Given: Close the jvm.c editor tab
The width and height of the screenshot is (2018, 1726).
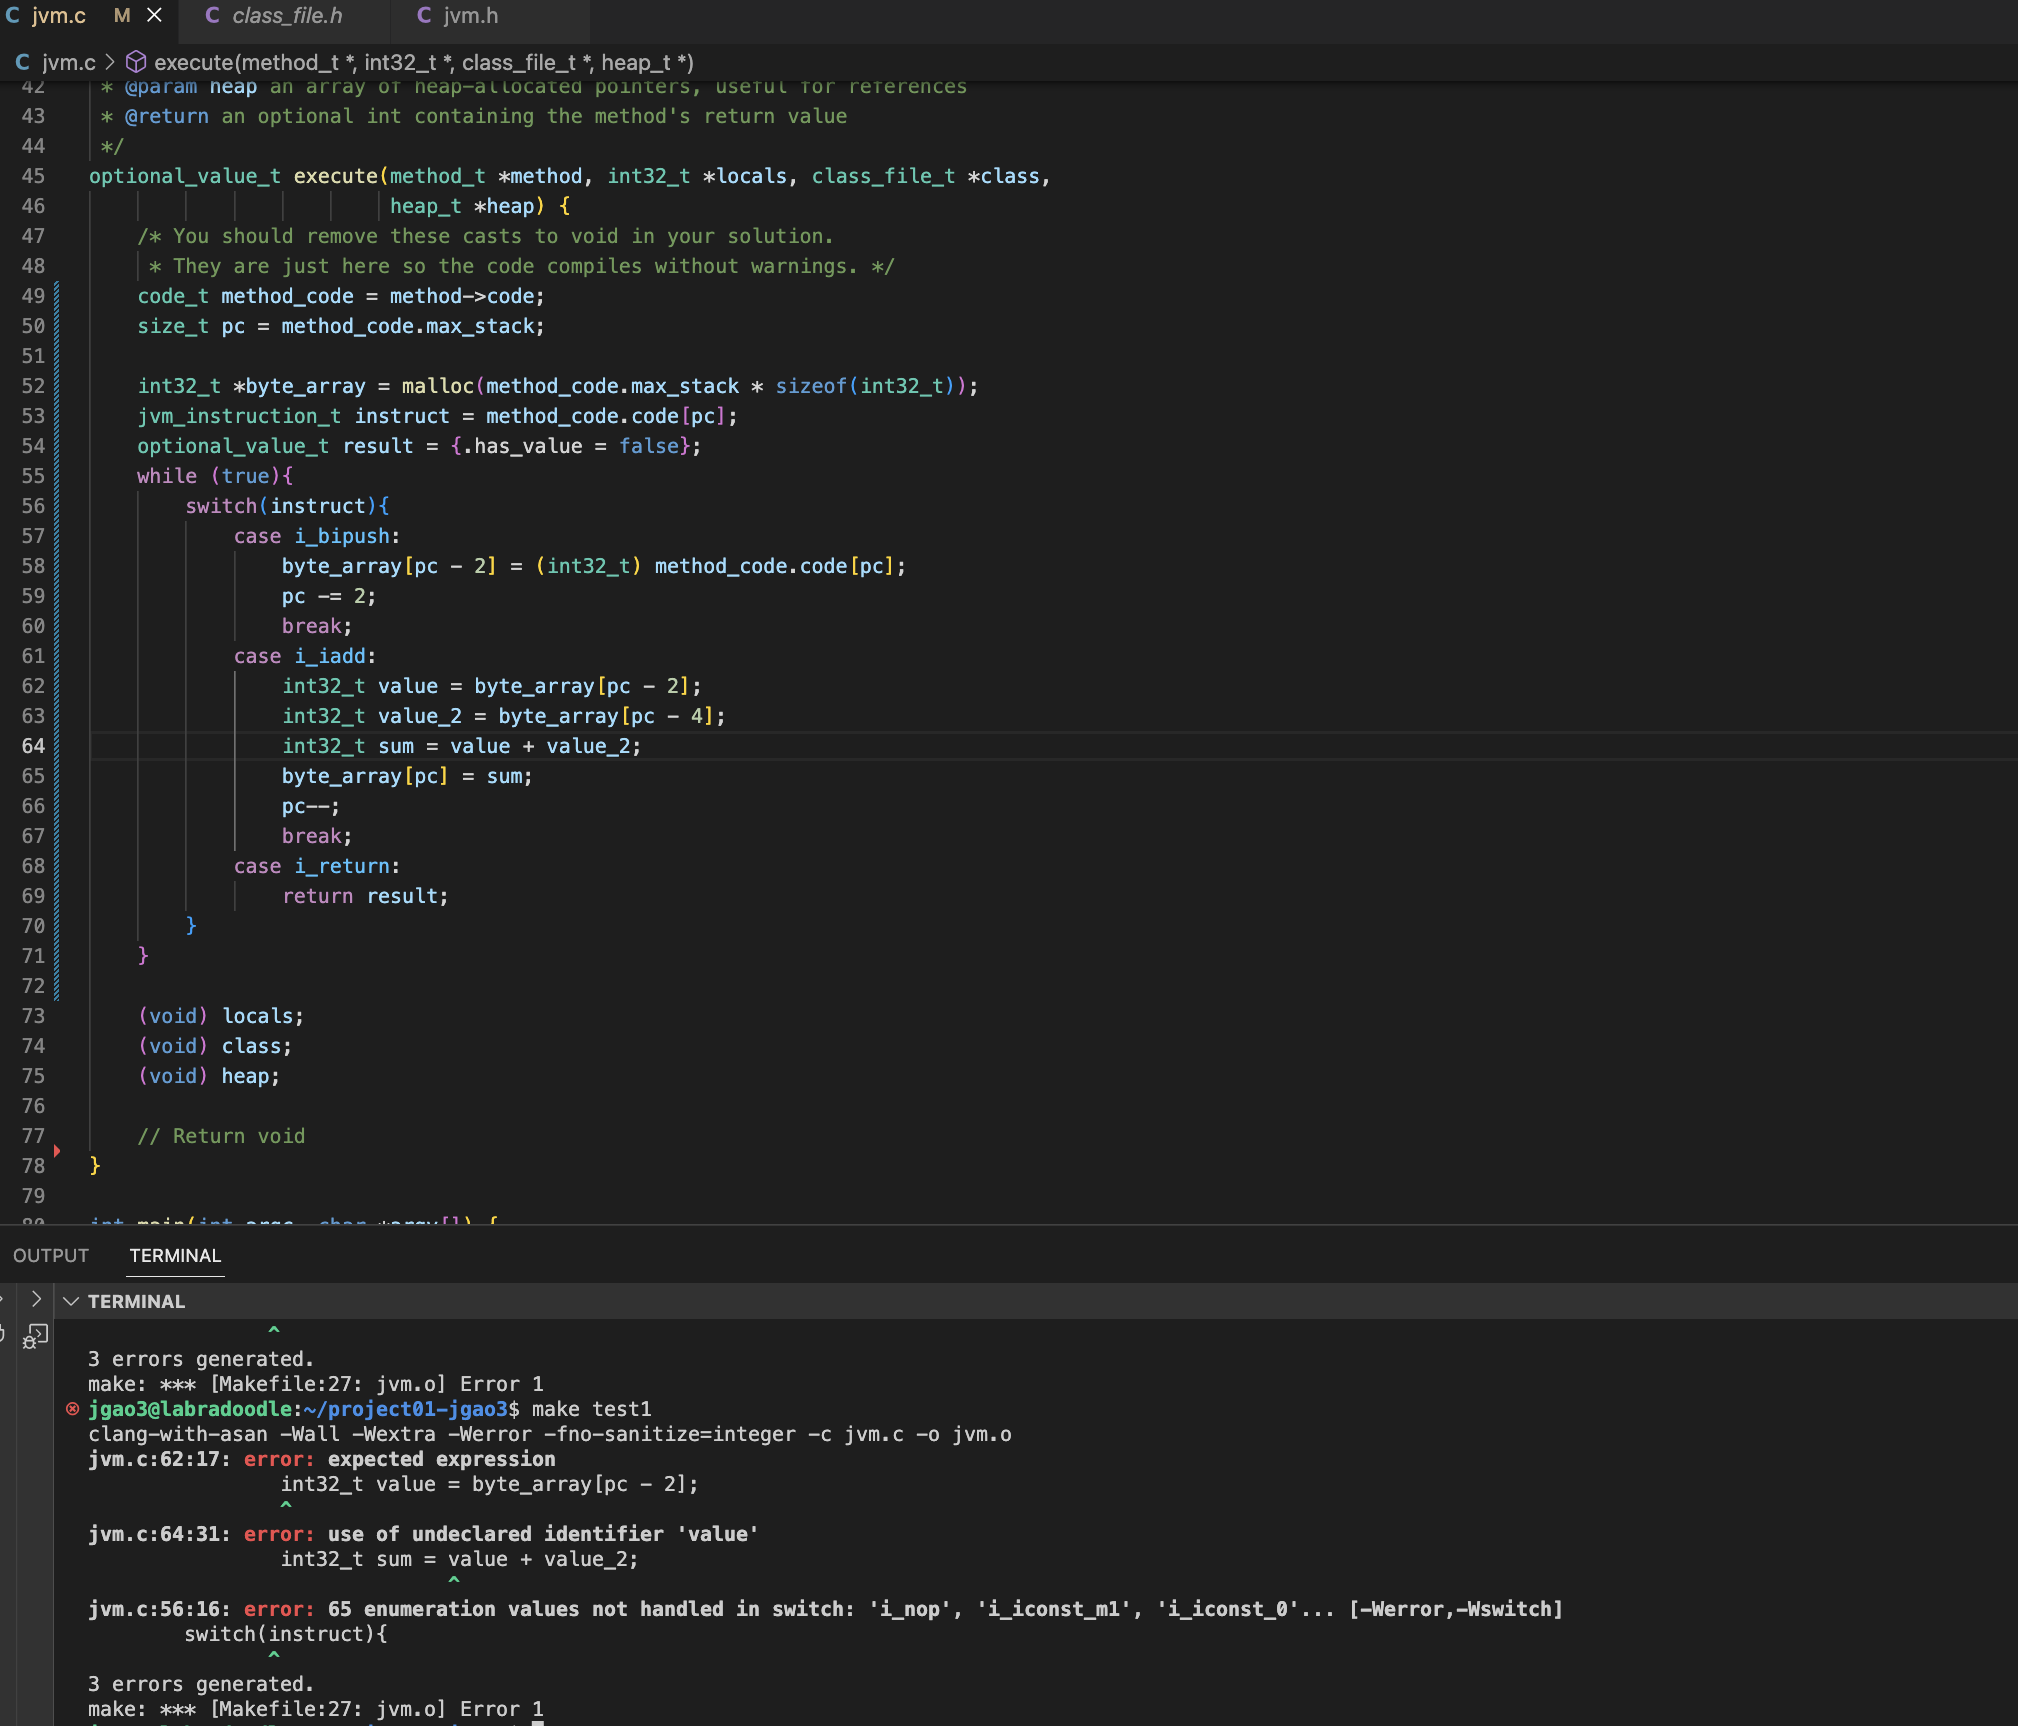Looking at the screenshot, I should pos(154,15).
